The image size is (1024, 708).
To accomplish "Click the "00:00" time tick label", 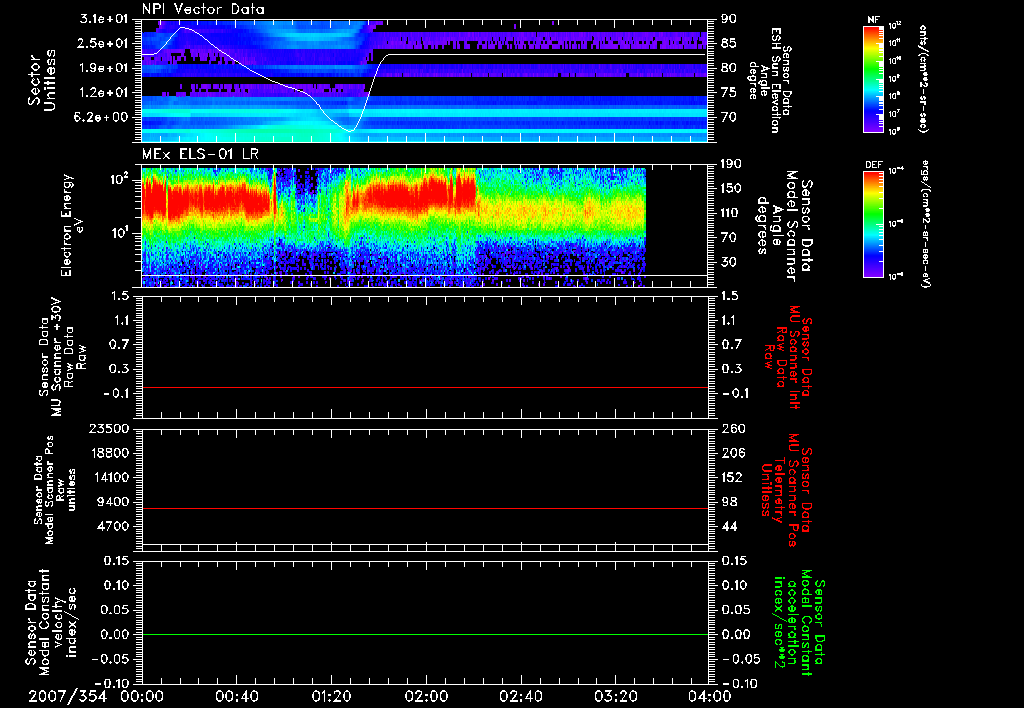I will click(142, 696).
